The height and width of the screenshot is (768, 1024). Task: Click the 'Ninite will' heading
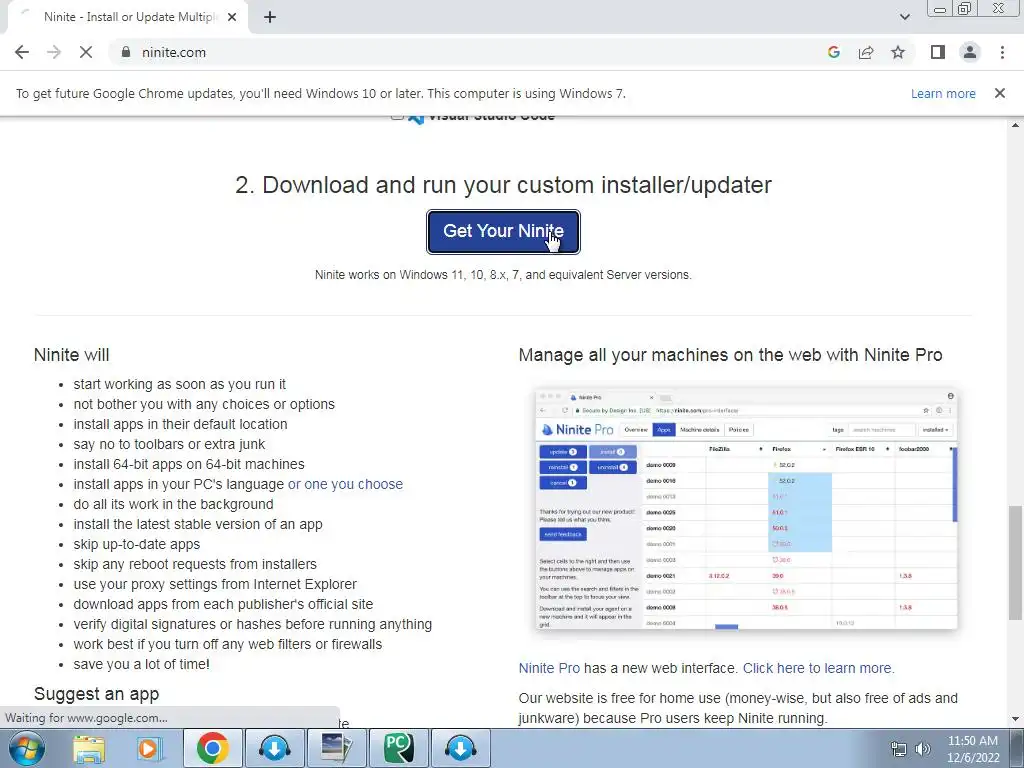72,355
